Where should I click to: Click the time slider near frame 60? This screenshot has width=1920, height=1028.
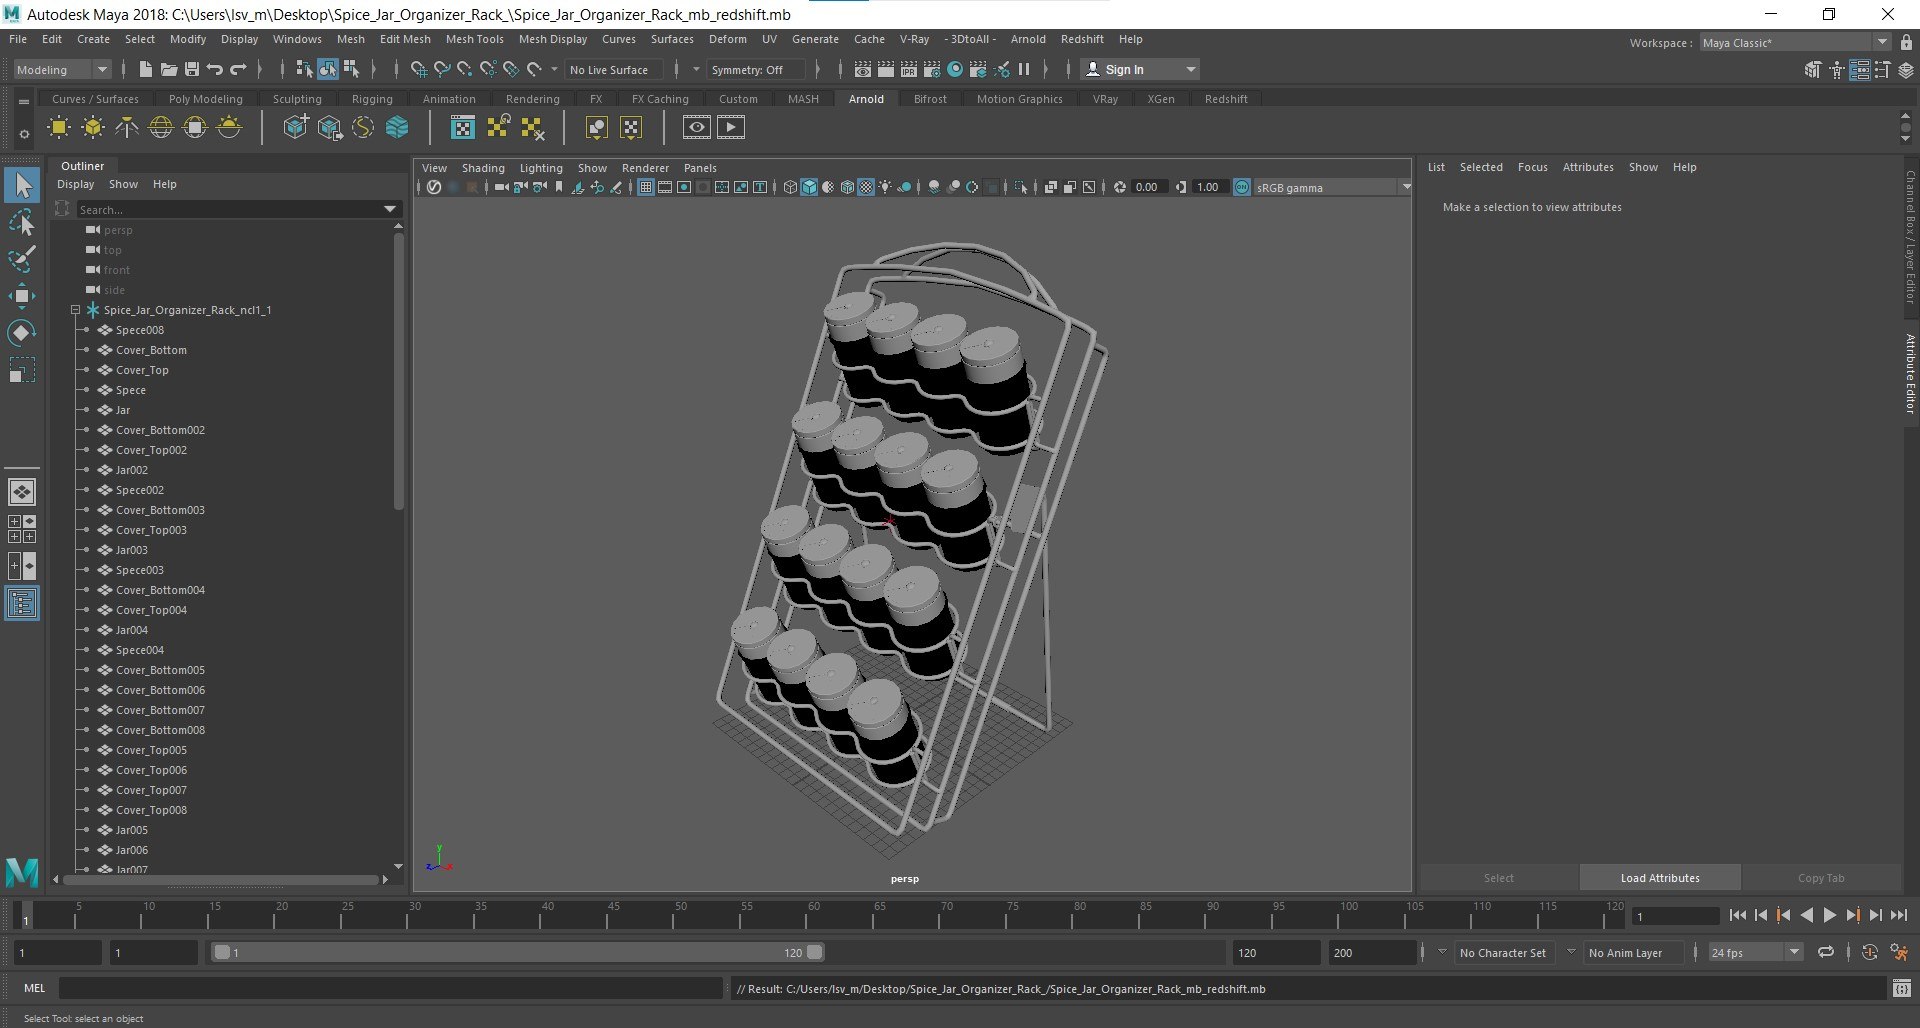click(813, 915)
